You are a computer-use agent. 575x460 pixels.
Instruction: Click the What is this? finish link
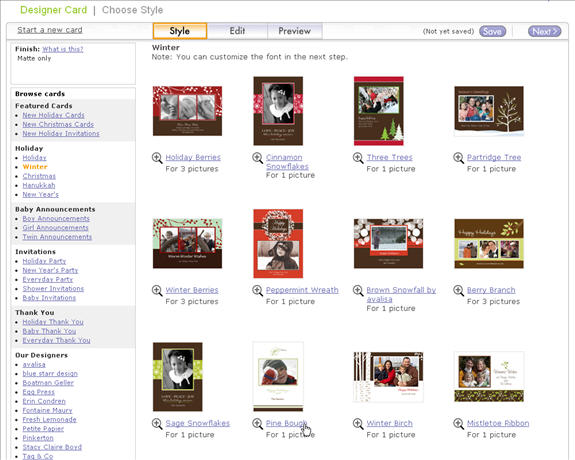[63, 49]
